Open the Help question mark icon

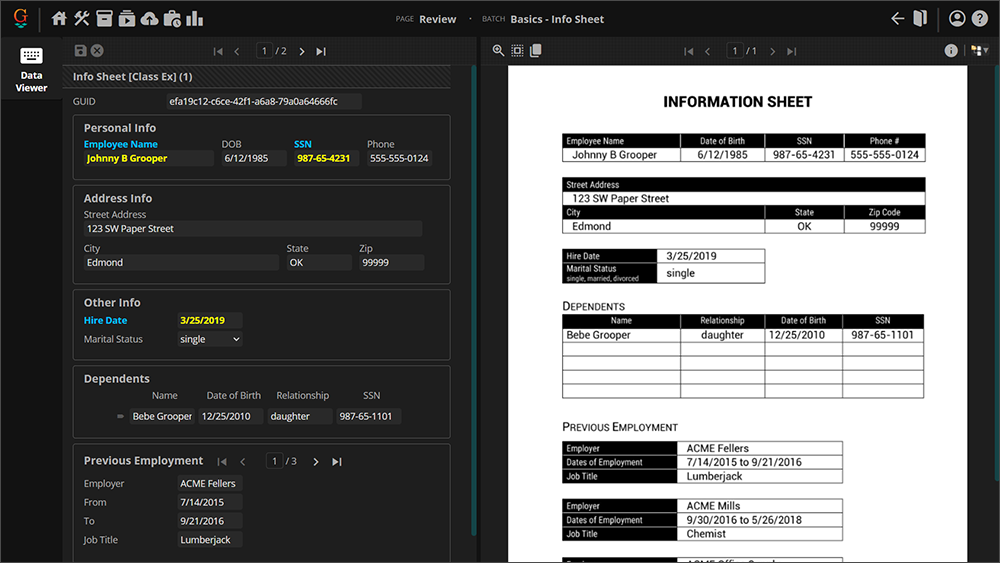pyautogui.click(x=979, y=18)
